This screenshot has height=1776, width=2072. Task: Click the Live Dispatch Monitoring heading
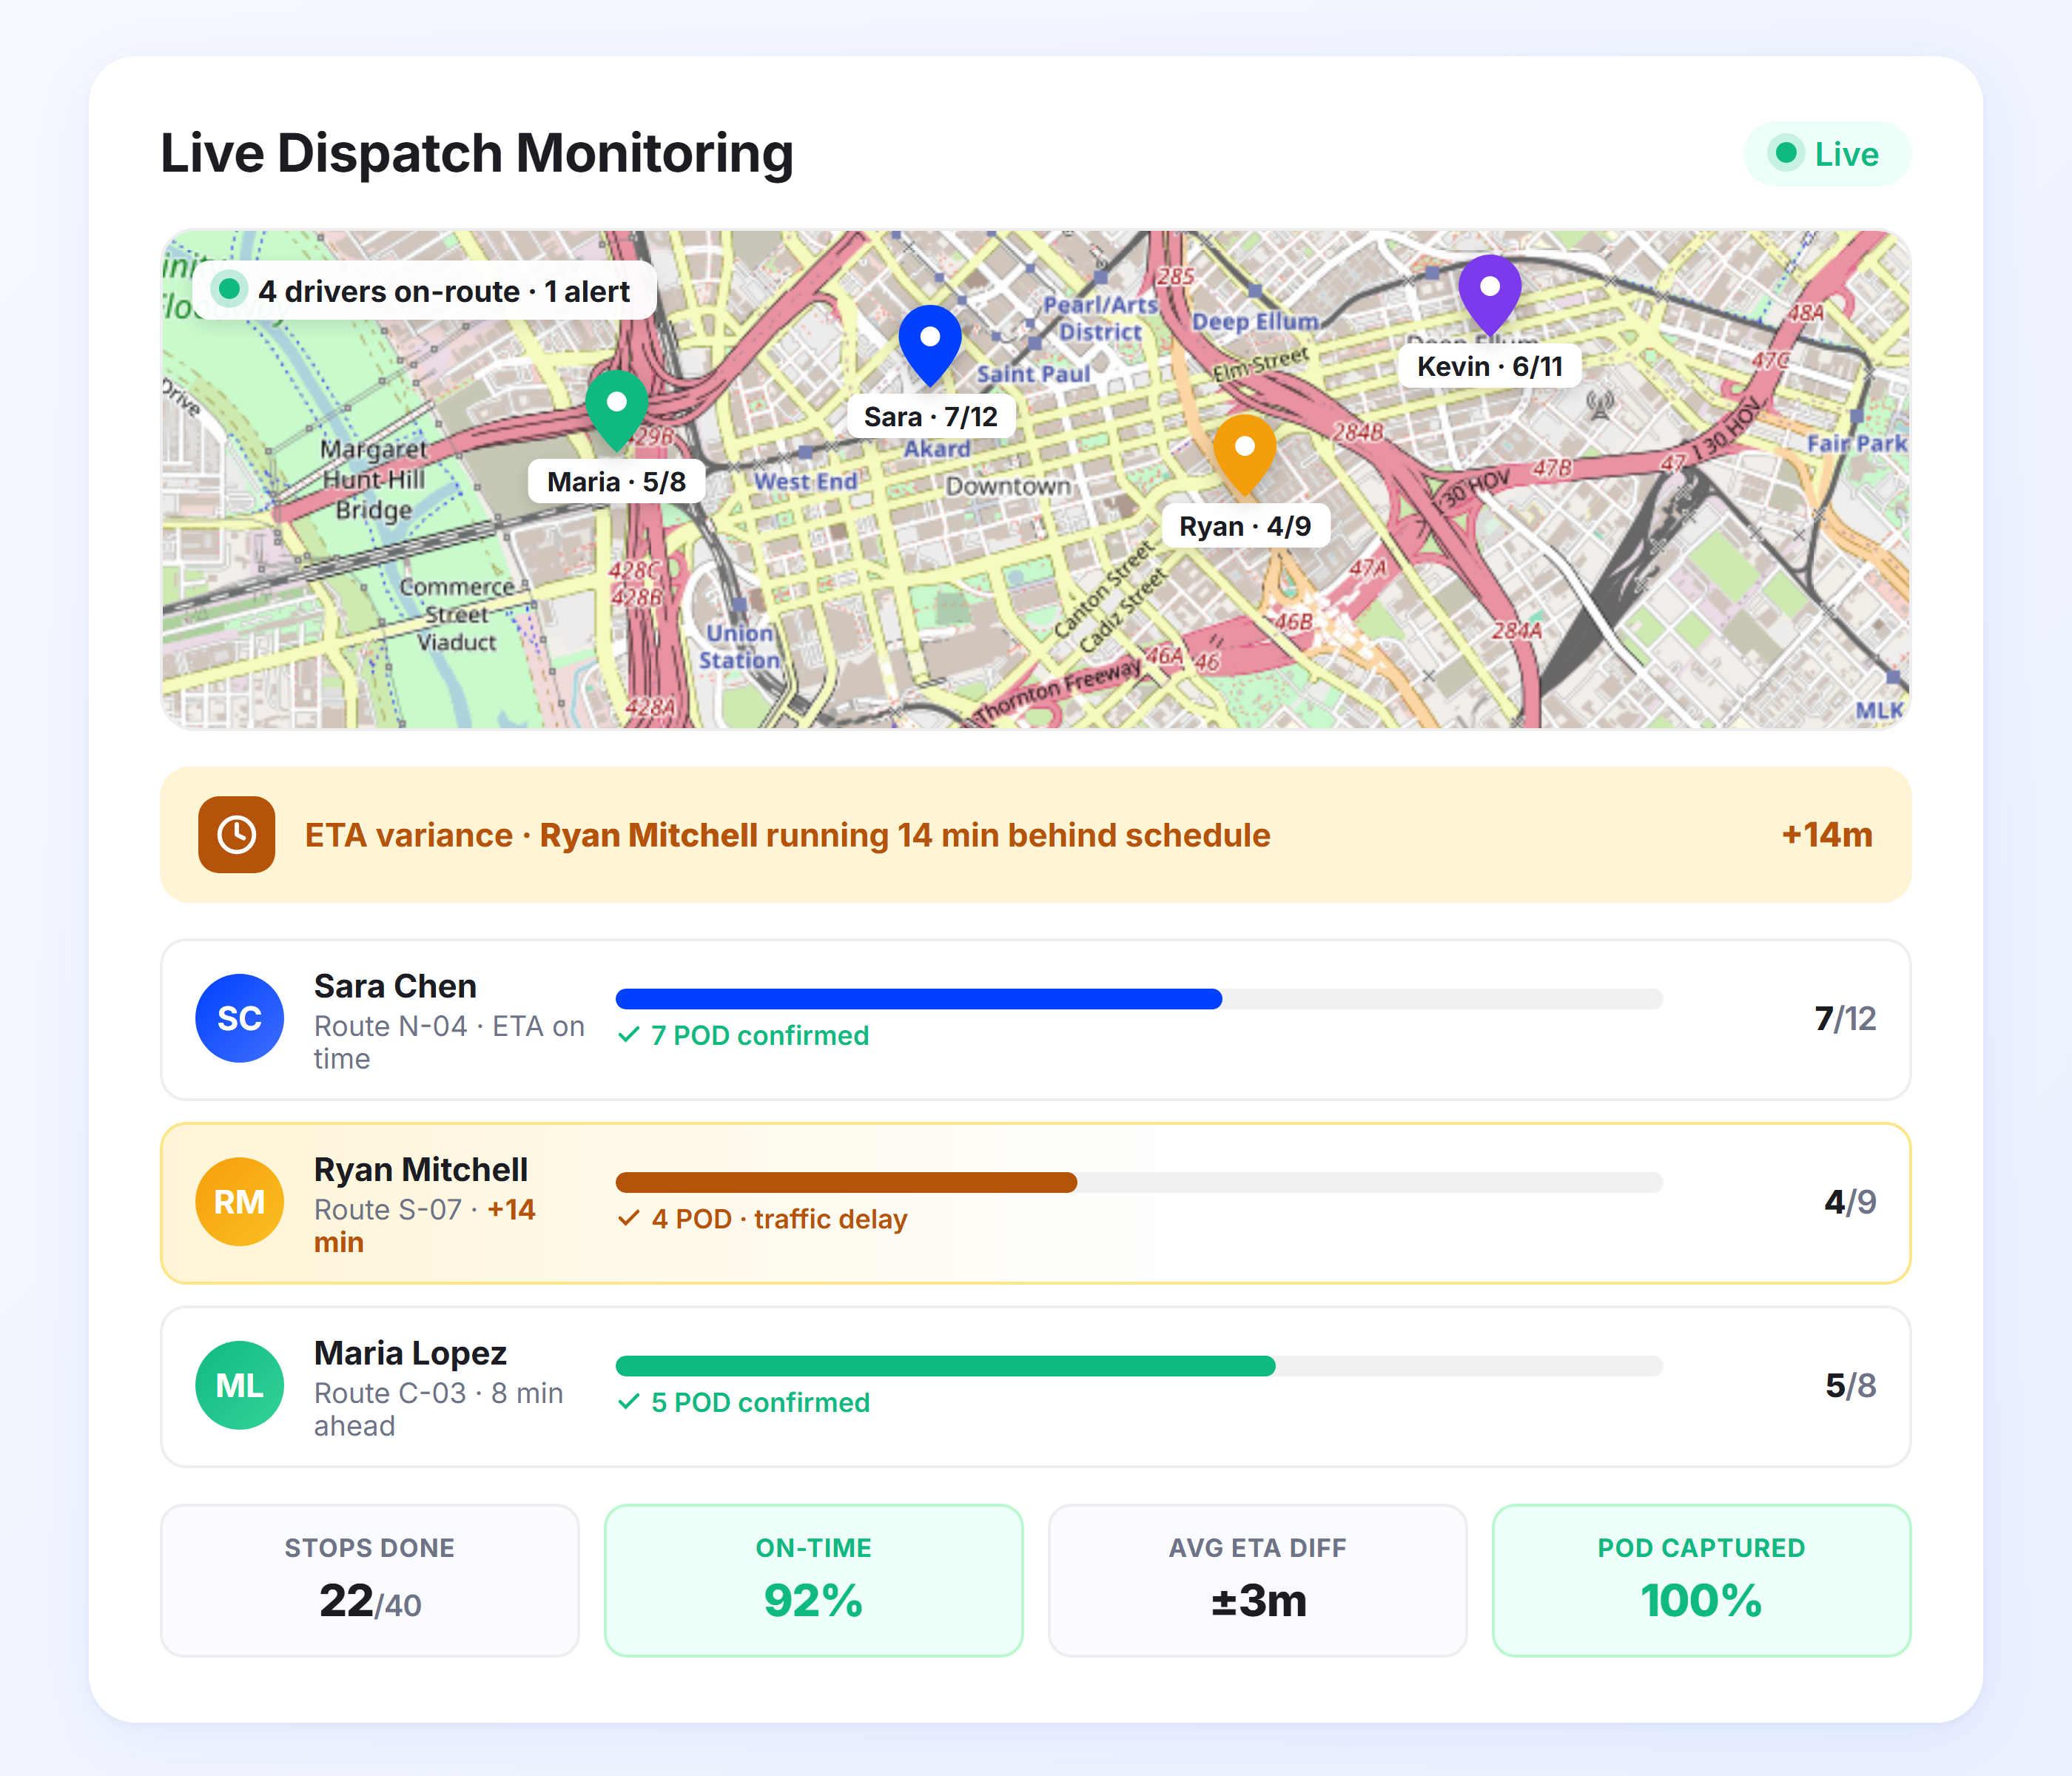click(477, 154)
